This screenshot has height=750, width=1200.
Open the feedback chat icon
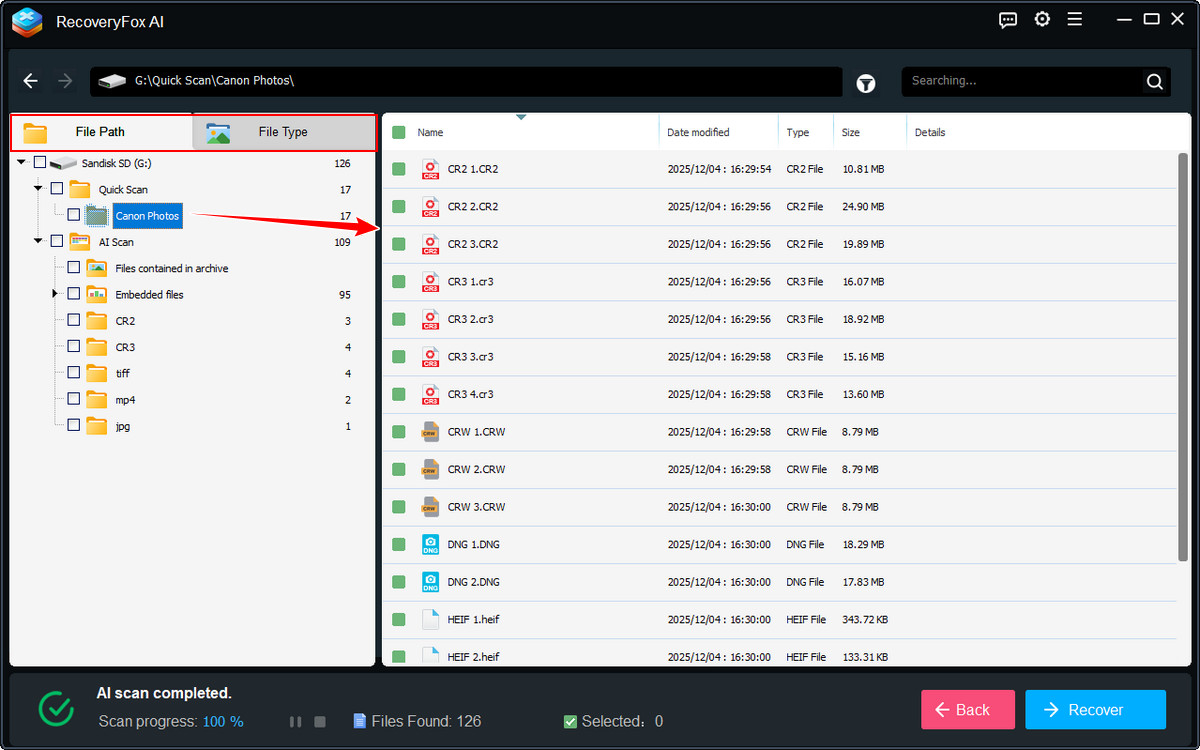[1008, 20]
